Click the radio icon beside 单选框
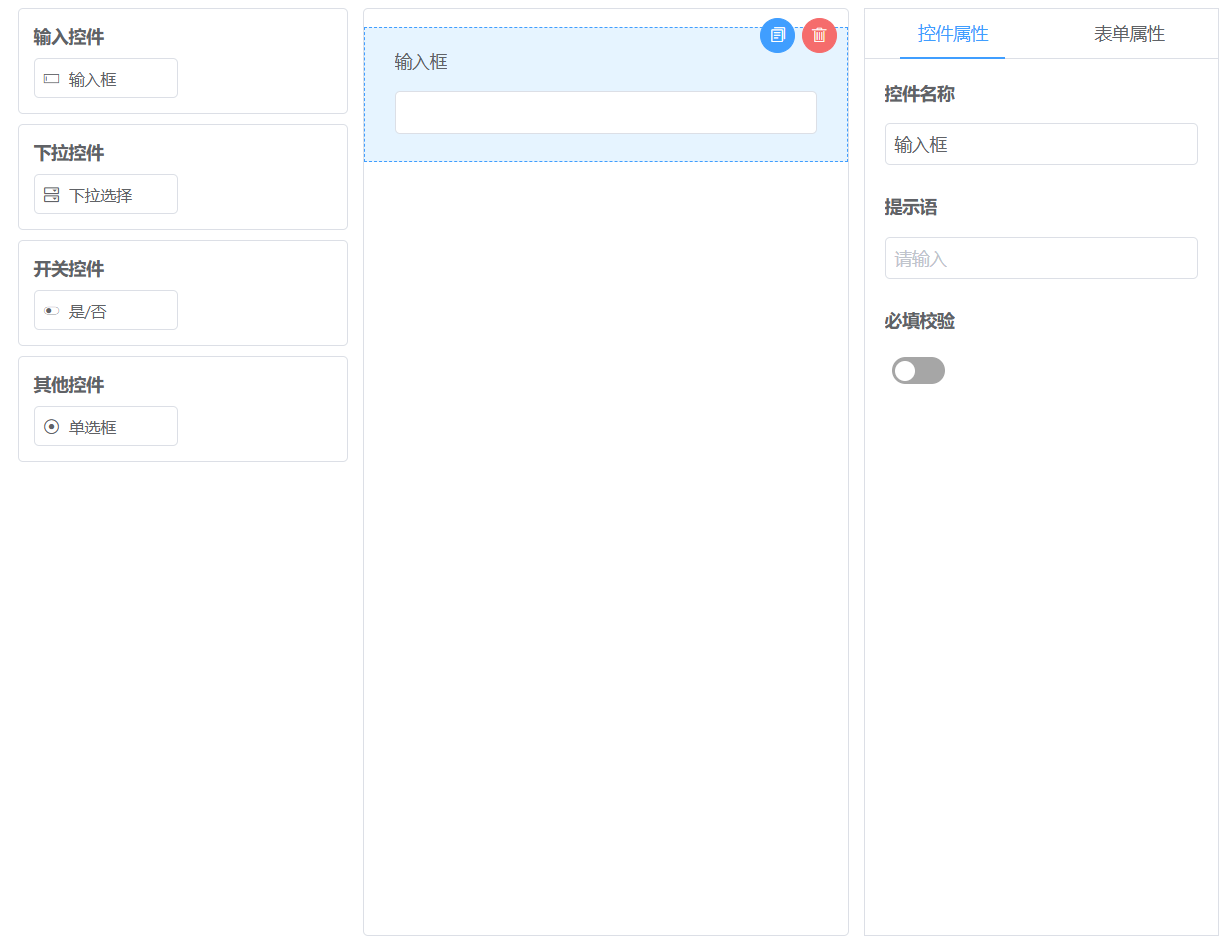 pyautogui.click(x=51, y=426)
